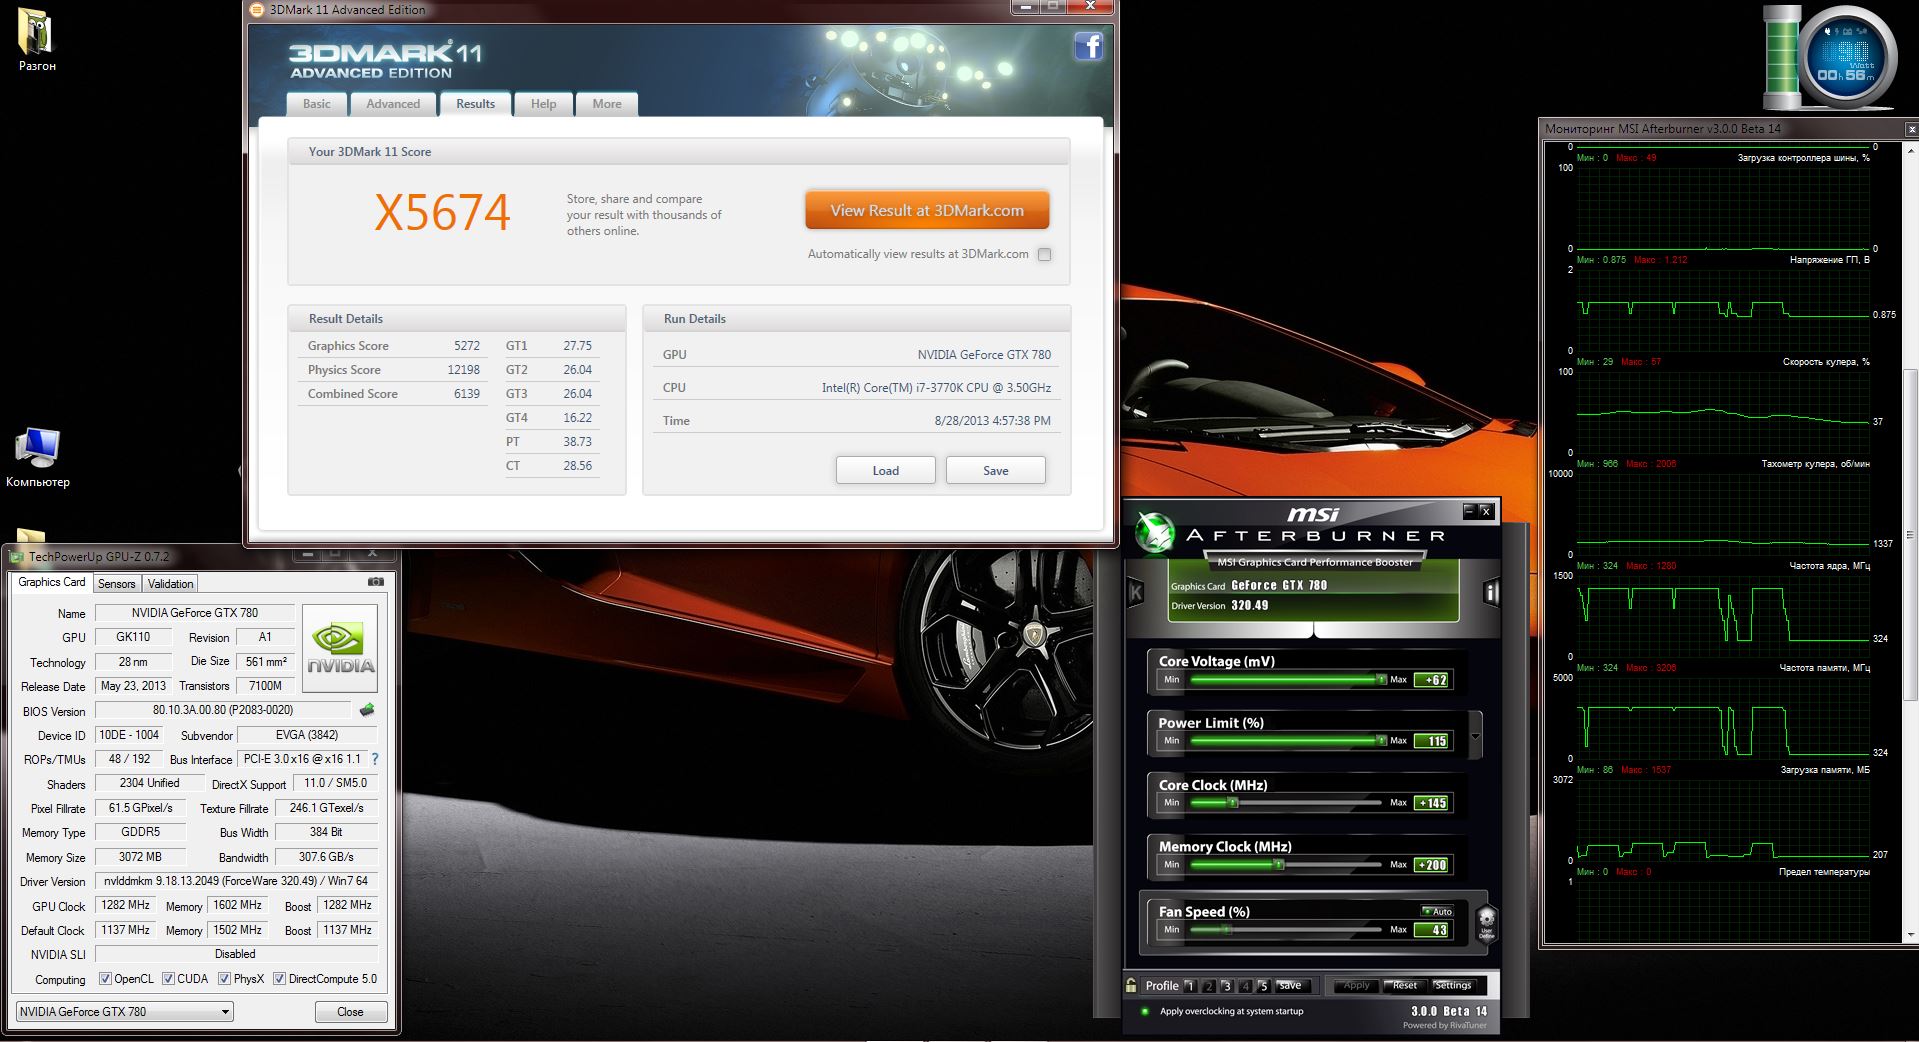The height and width of the screenshot is (1042, 1919).
Task: Toggle the OpenCL checkbox in GPU-Z
Action: pos(105,979)
